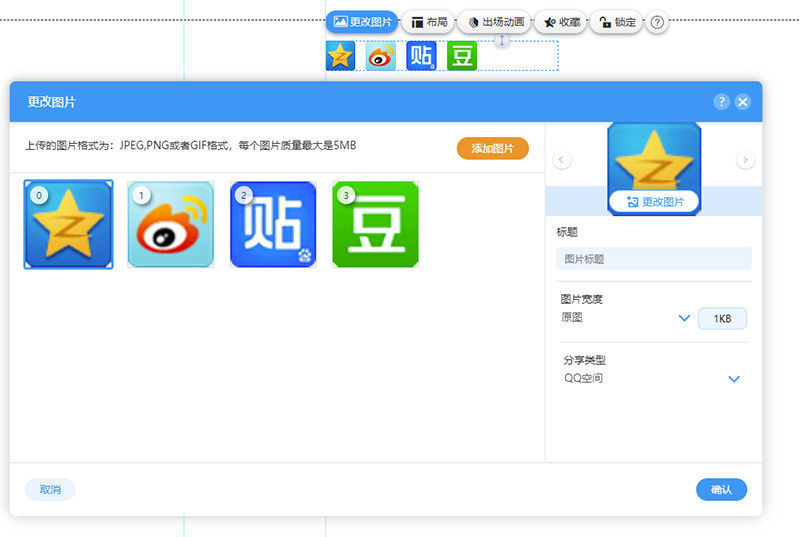Image resolution: width=800 pixels, height=537 pixels.
Task: Click 更改图片 button on the preview
Action: [654, 202]
